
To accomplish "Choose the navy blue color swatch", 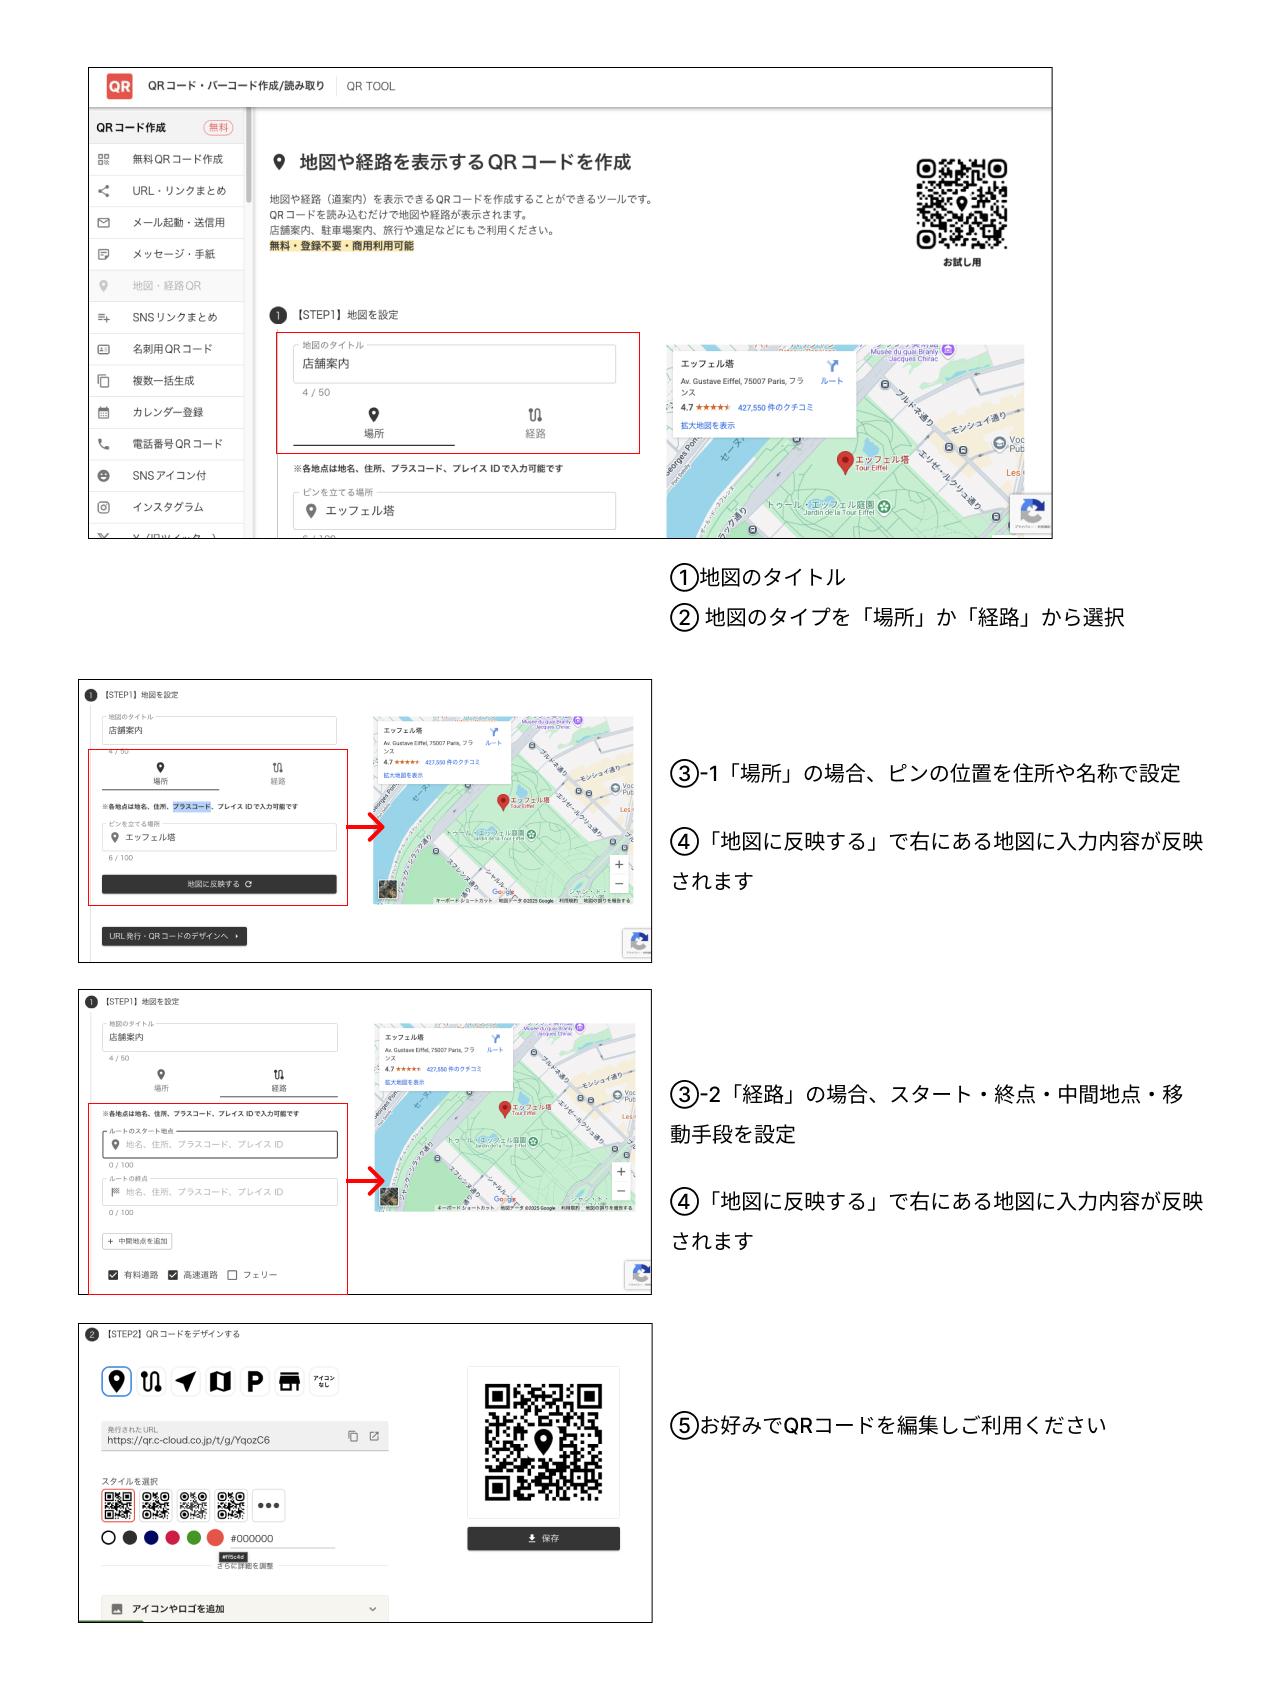I will coord(151,1538).
